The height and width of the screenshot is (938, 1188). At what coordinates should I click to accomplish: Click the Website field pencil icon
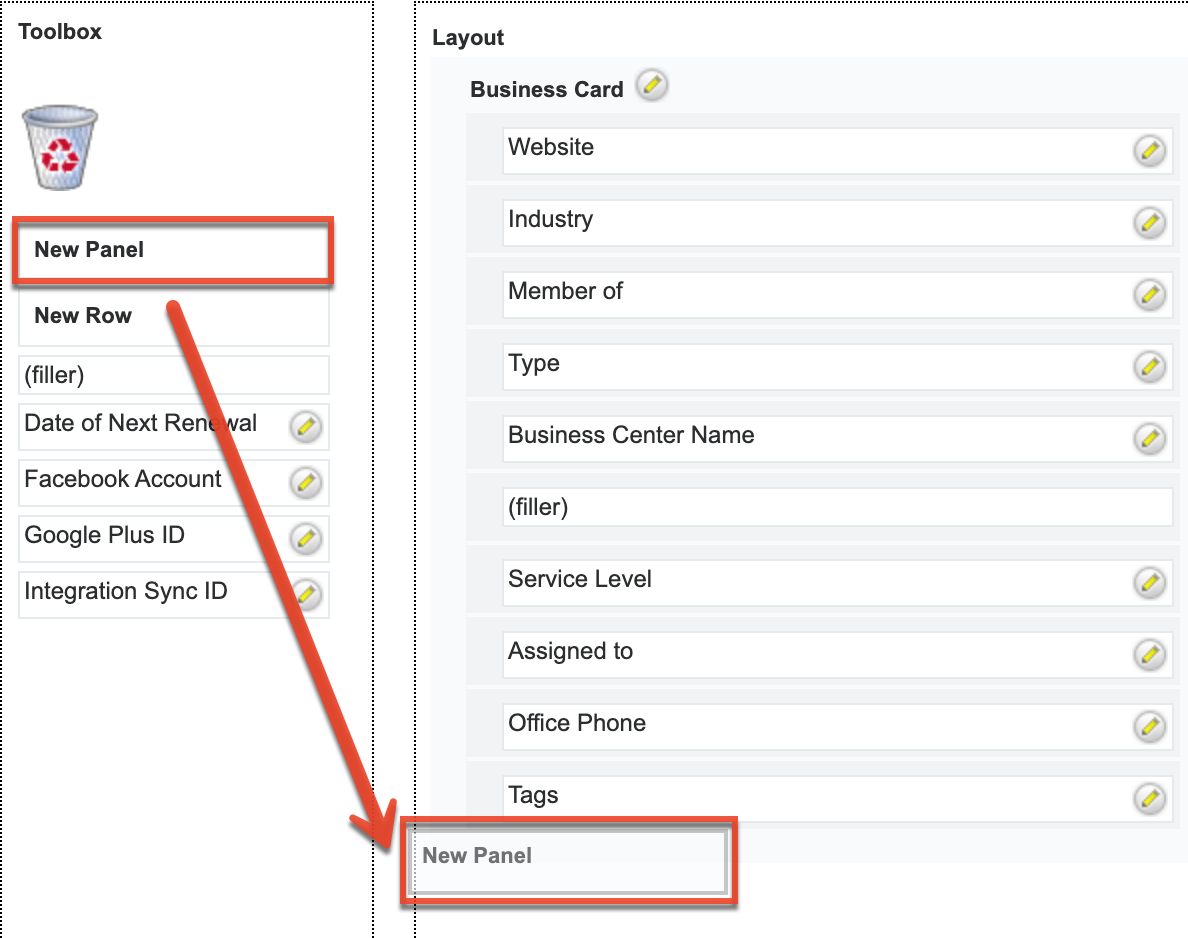coord(1149,151)
